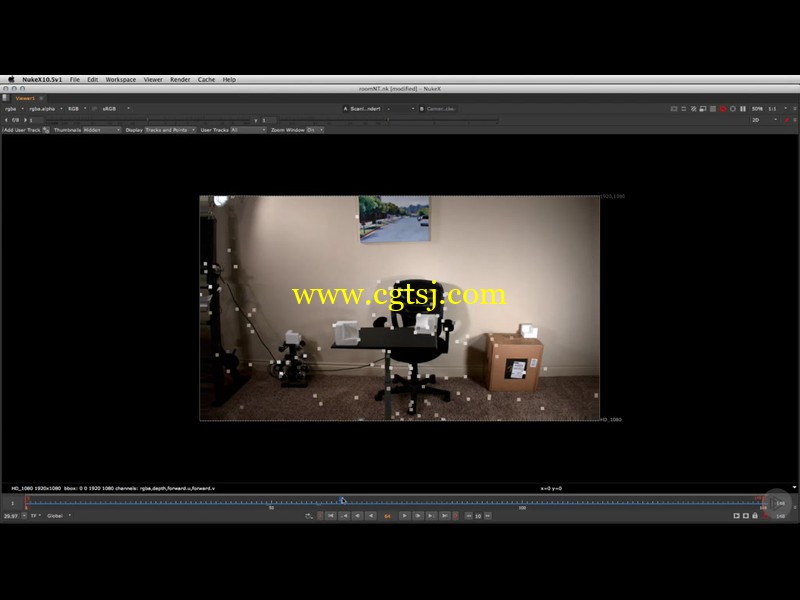
Task: Click the timeline playhead marker at frame 64
Action: coord(342,501)
